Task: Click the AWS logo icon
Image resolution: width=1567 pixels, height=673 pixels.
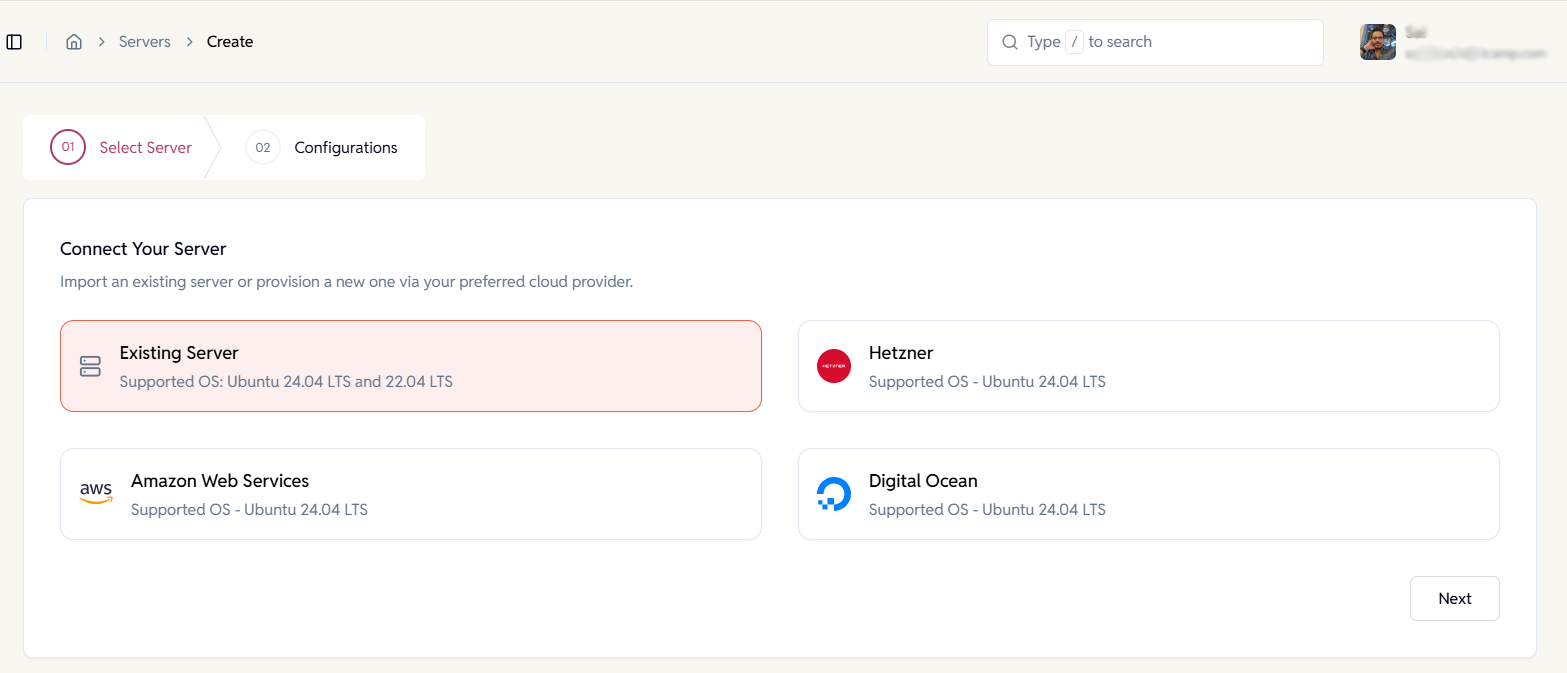Action: tap(95, 493)
